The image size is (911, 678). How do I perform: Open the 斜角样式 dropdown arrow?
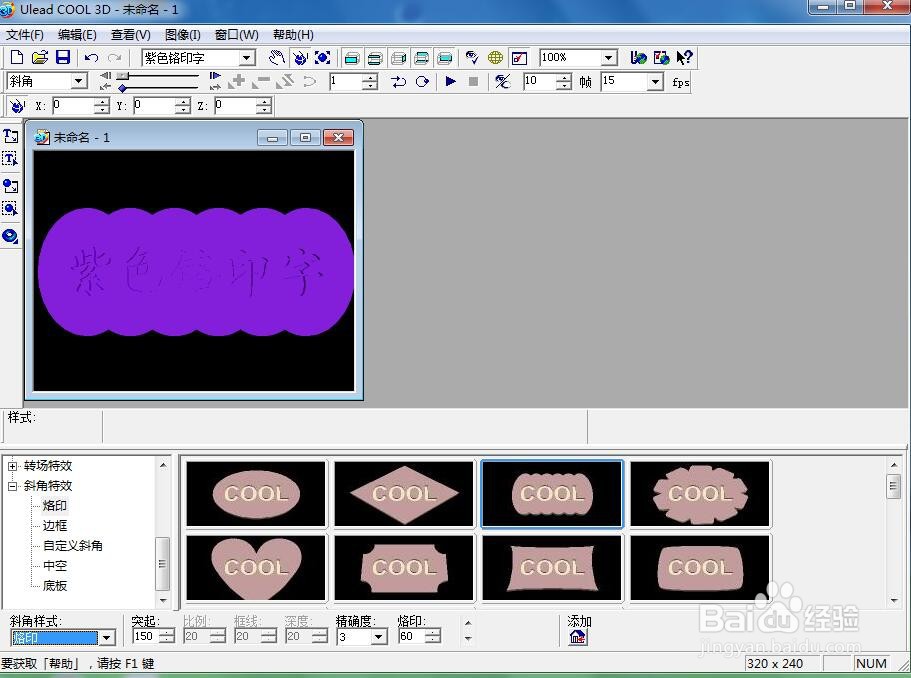(106, 638)
